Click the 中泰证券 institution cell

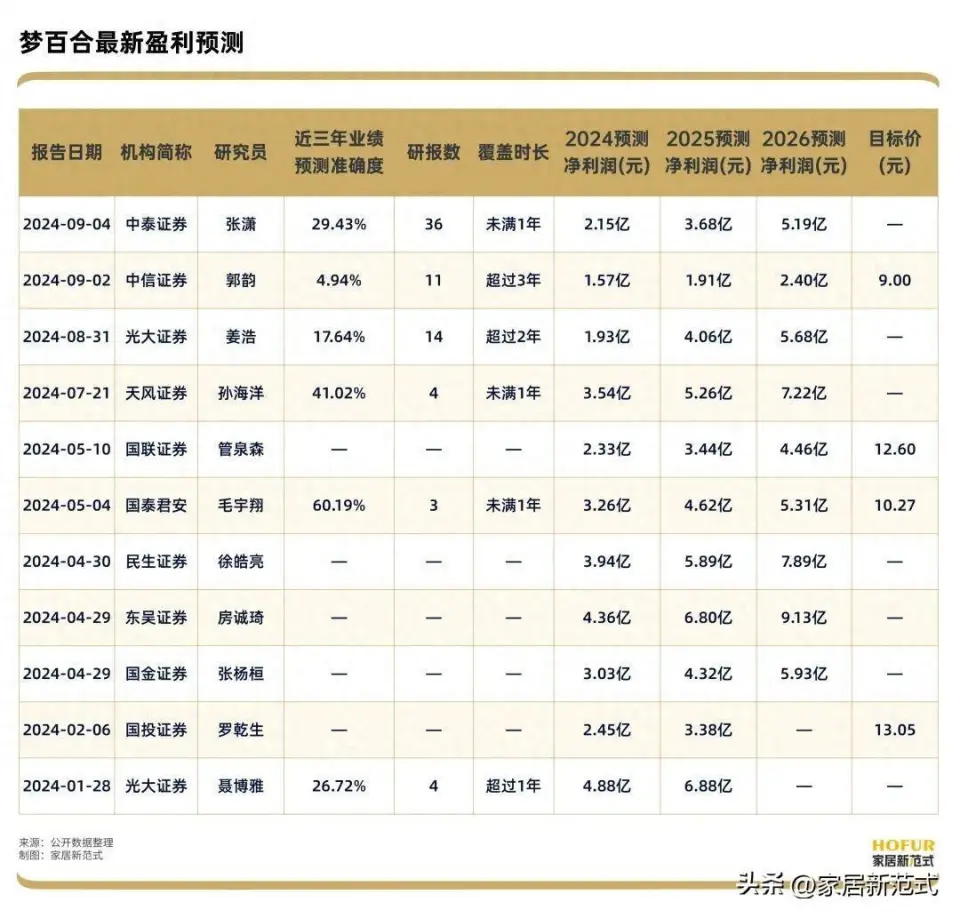[155, 224]
